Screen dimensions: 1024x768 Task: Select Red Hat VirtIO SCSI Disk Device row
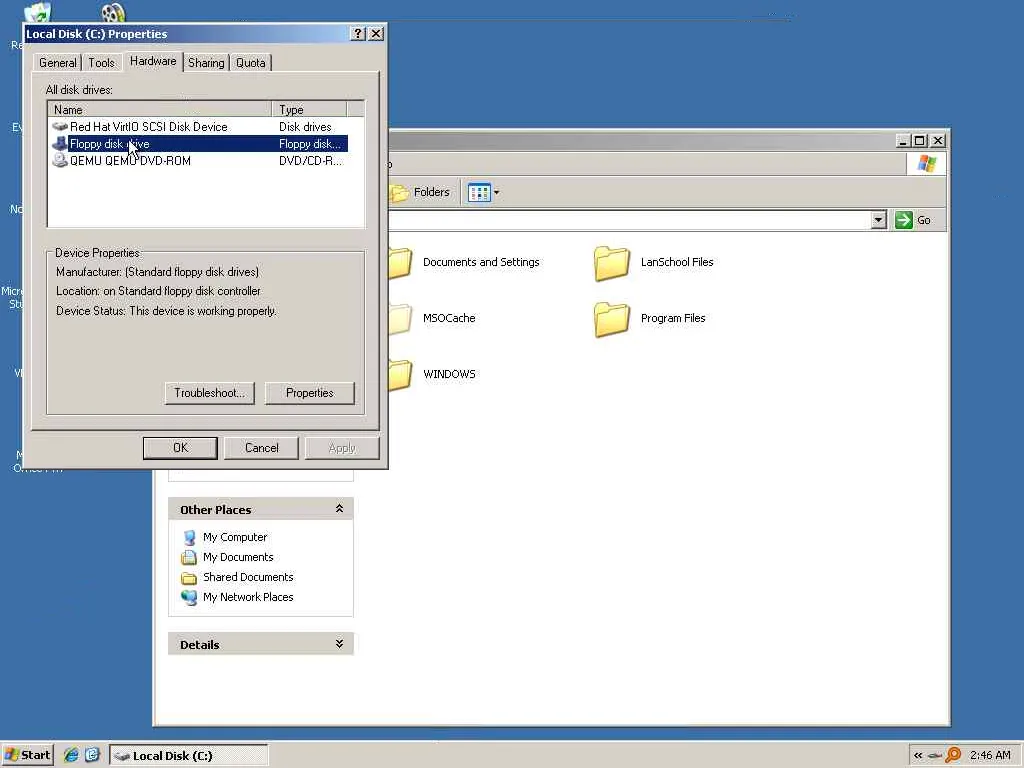(199, 127)
